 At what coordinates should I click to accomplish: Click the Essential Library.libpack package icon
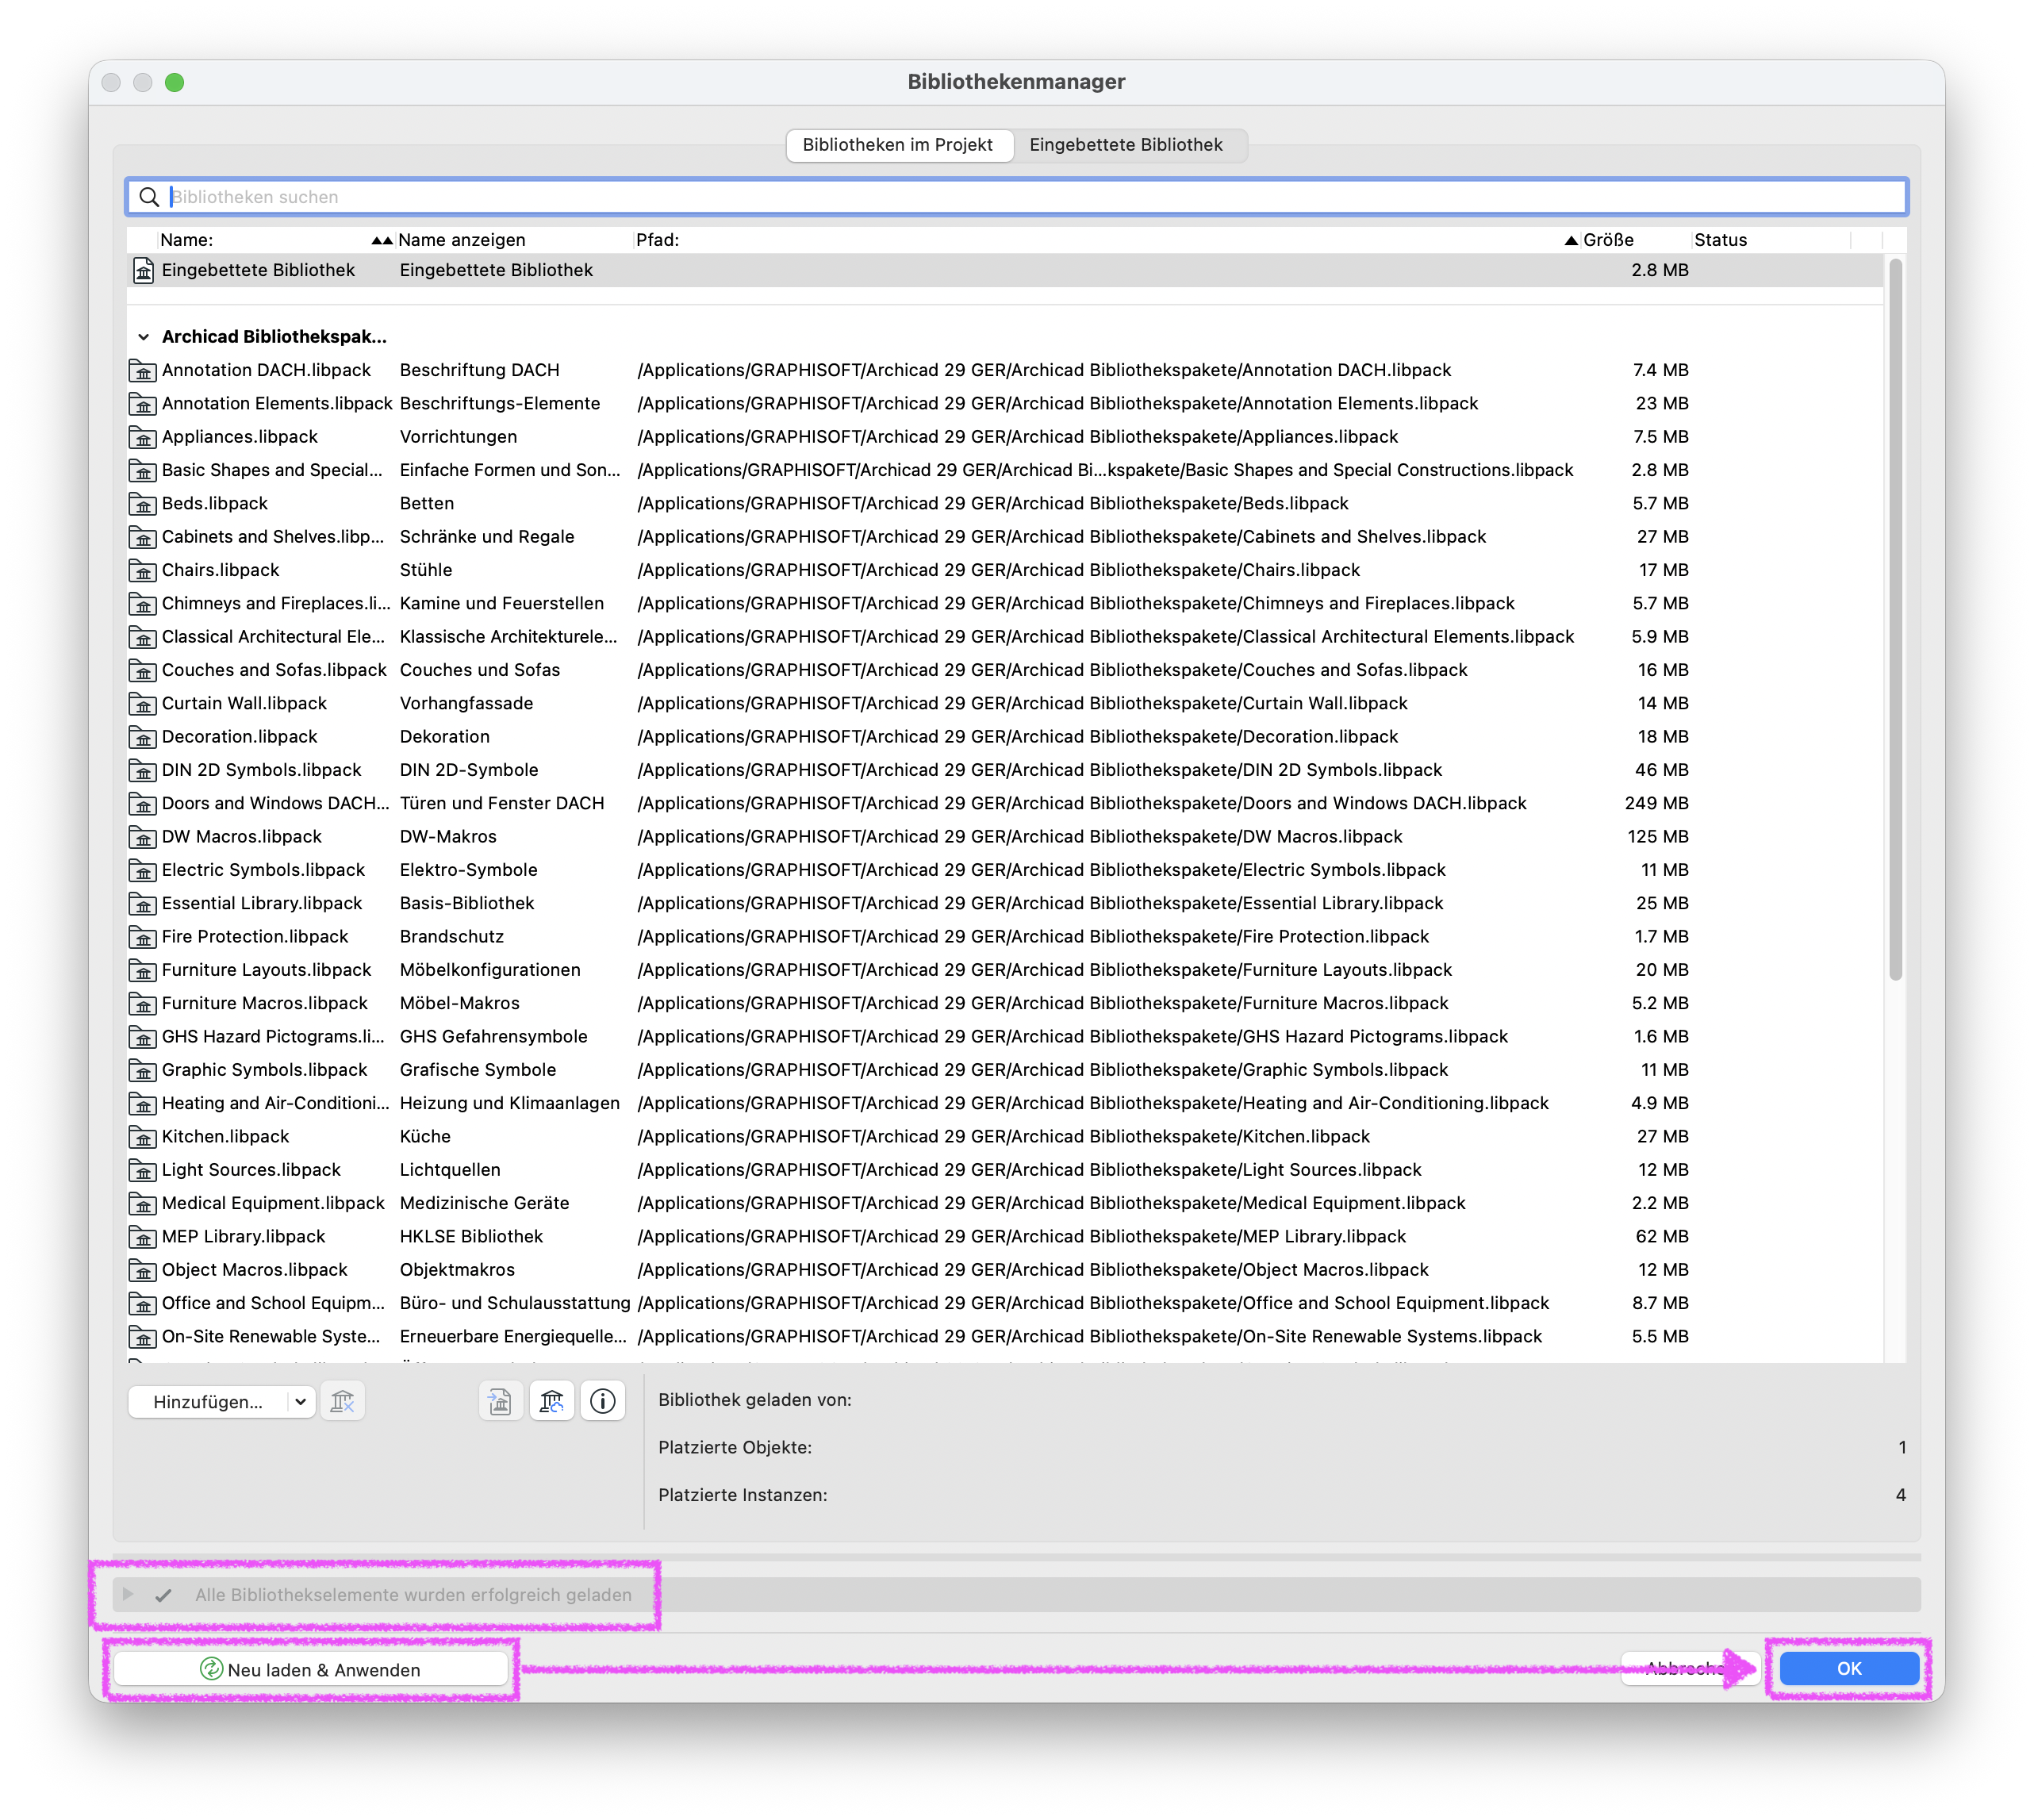tap(143, 903)
